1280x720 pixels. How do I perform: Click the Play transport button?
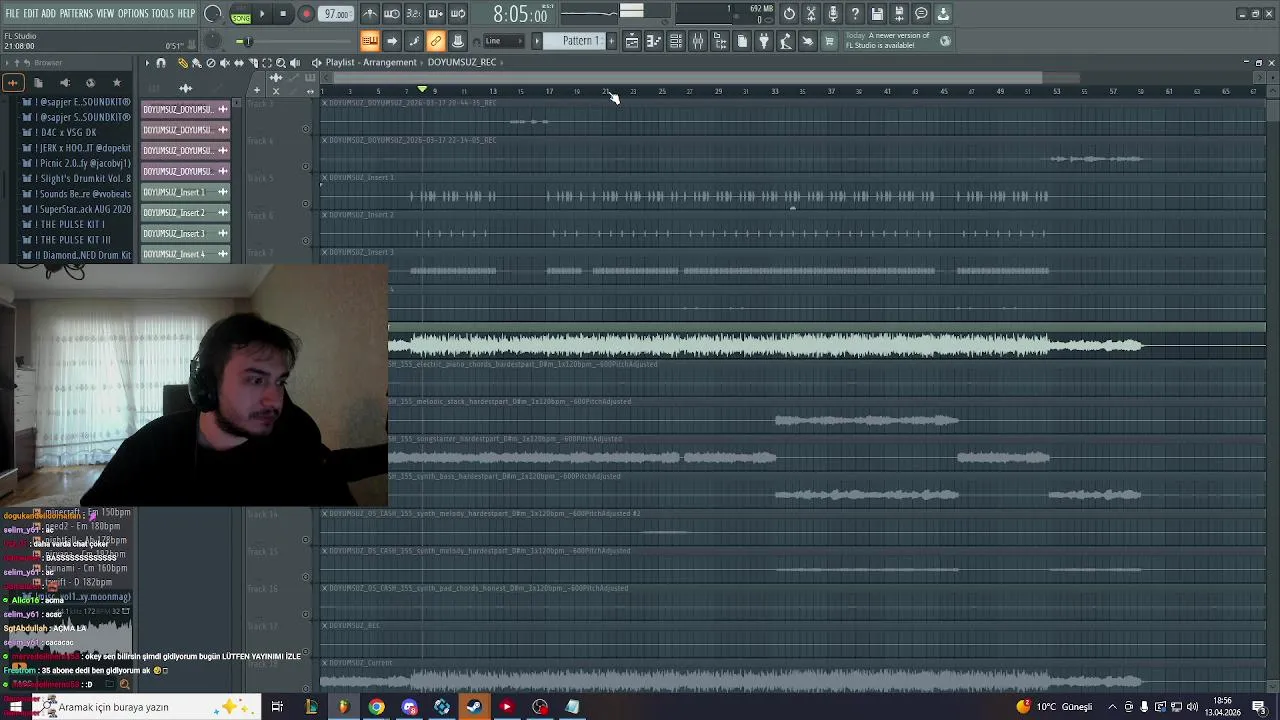[x=262, y=14]
